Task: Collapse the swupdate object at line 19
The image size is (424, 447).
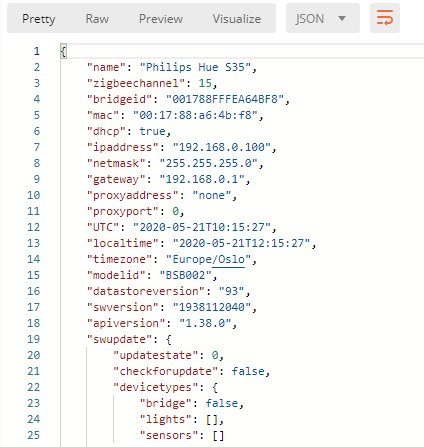Action: pyautogui.click(x=169, y=340)
